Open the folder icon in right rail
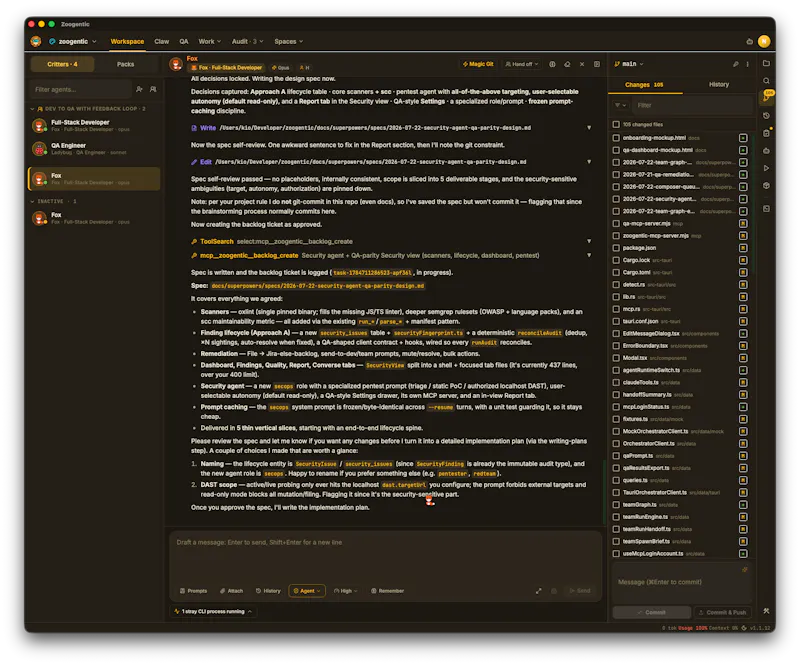 pyautogui.click(x=766, y=63)
